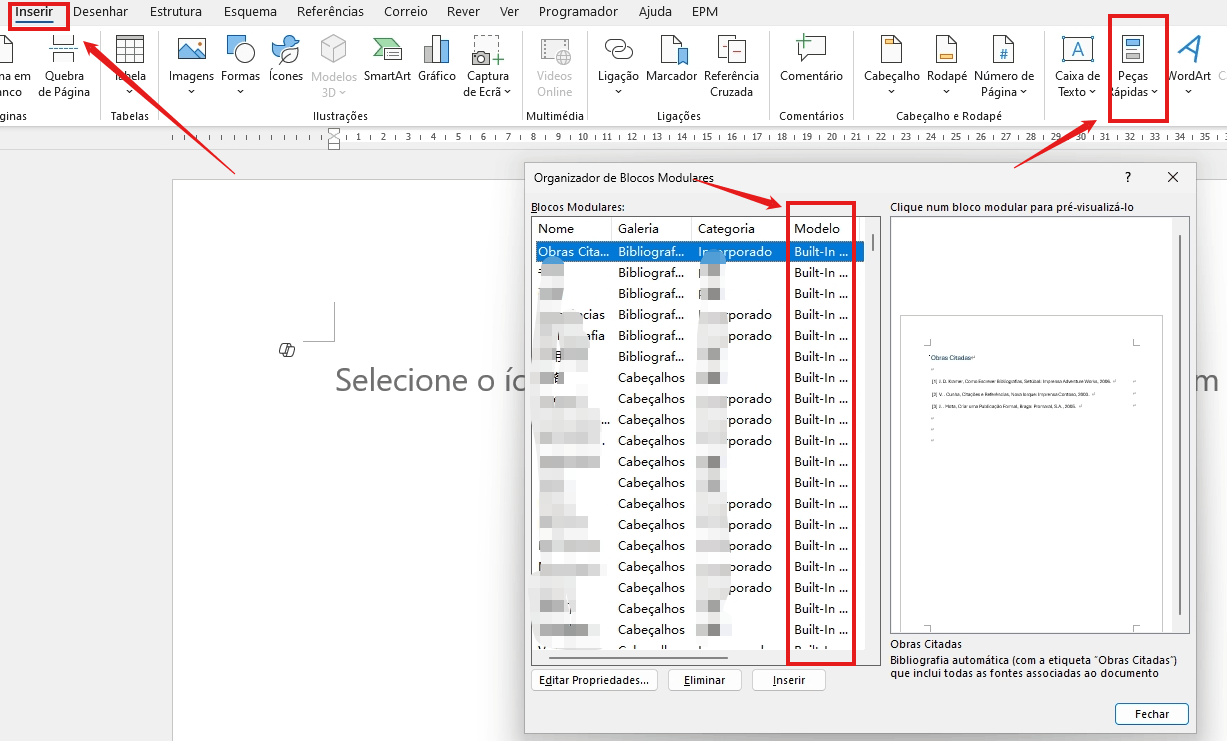
Task: Expand the WordArt dropdown arrow
Action: [x=1189, y=92]
